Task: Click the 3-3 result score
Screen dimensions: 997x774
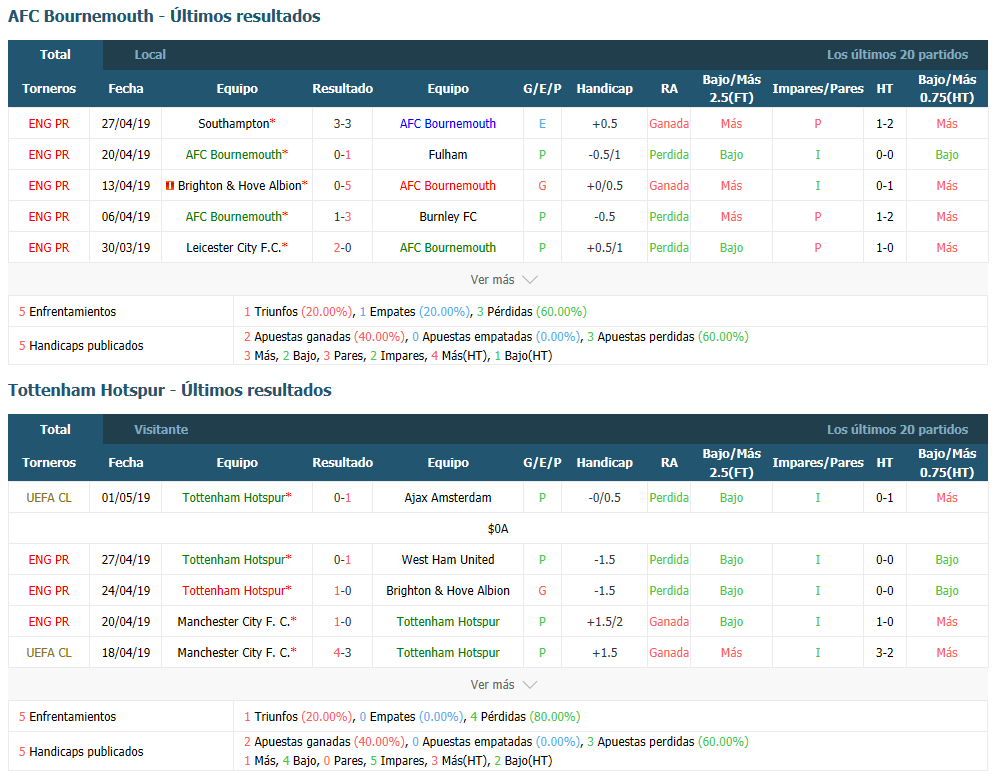Action: pos(342,123)
